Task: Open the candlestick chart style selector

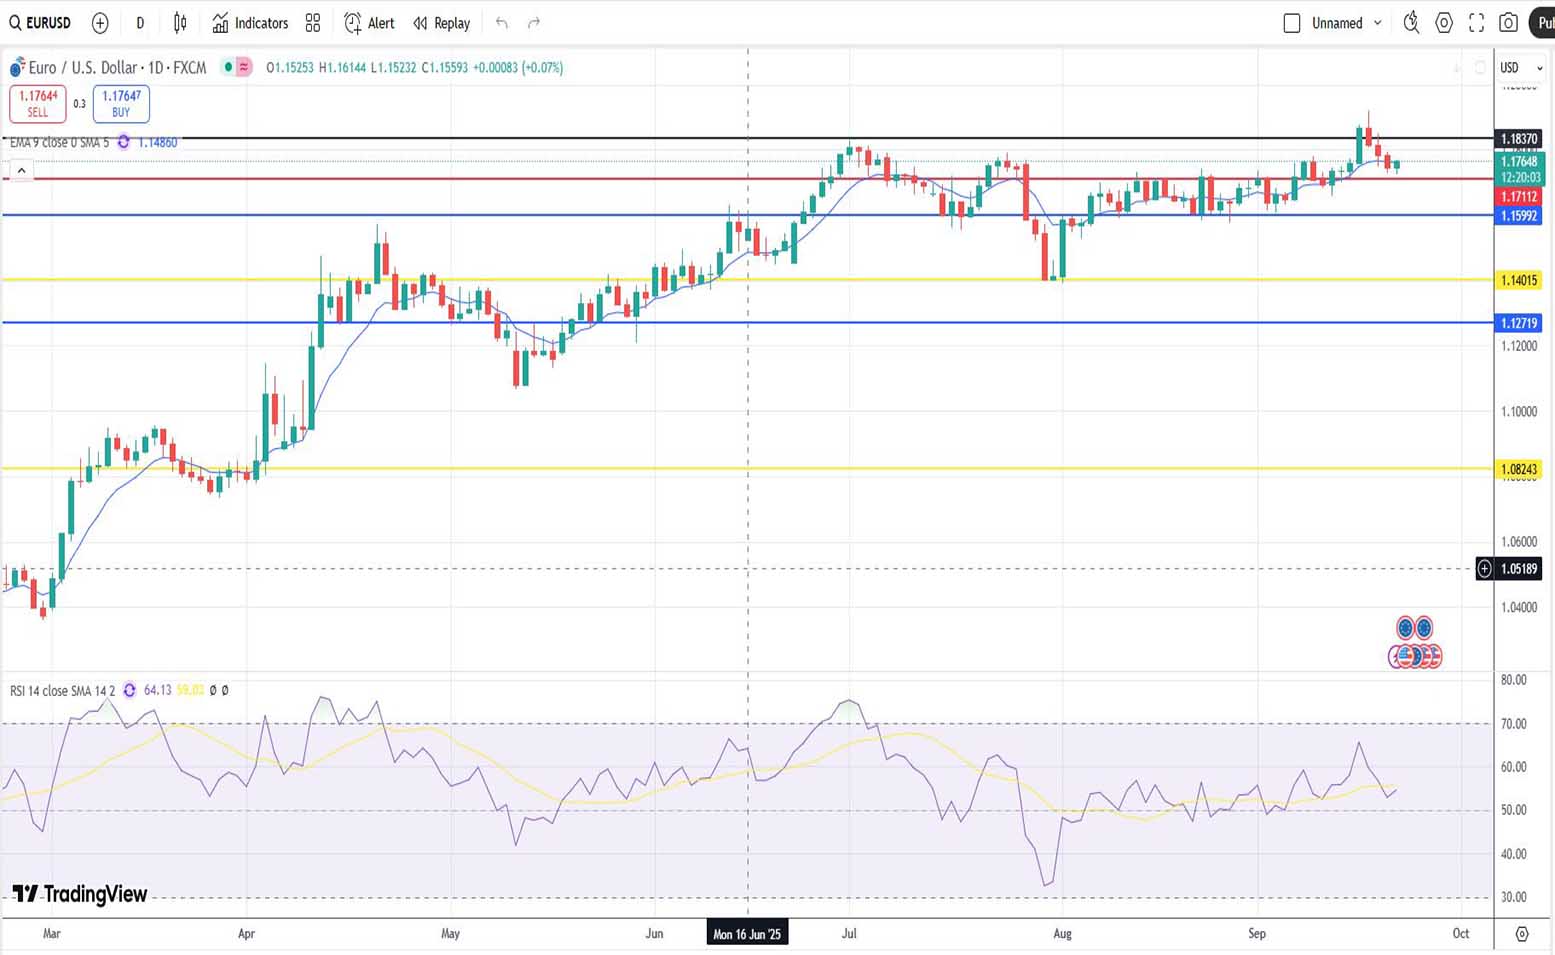Action: coord(180,23)
